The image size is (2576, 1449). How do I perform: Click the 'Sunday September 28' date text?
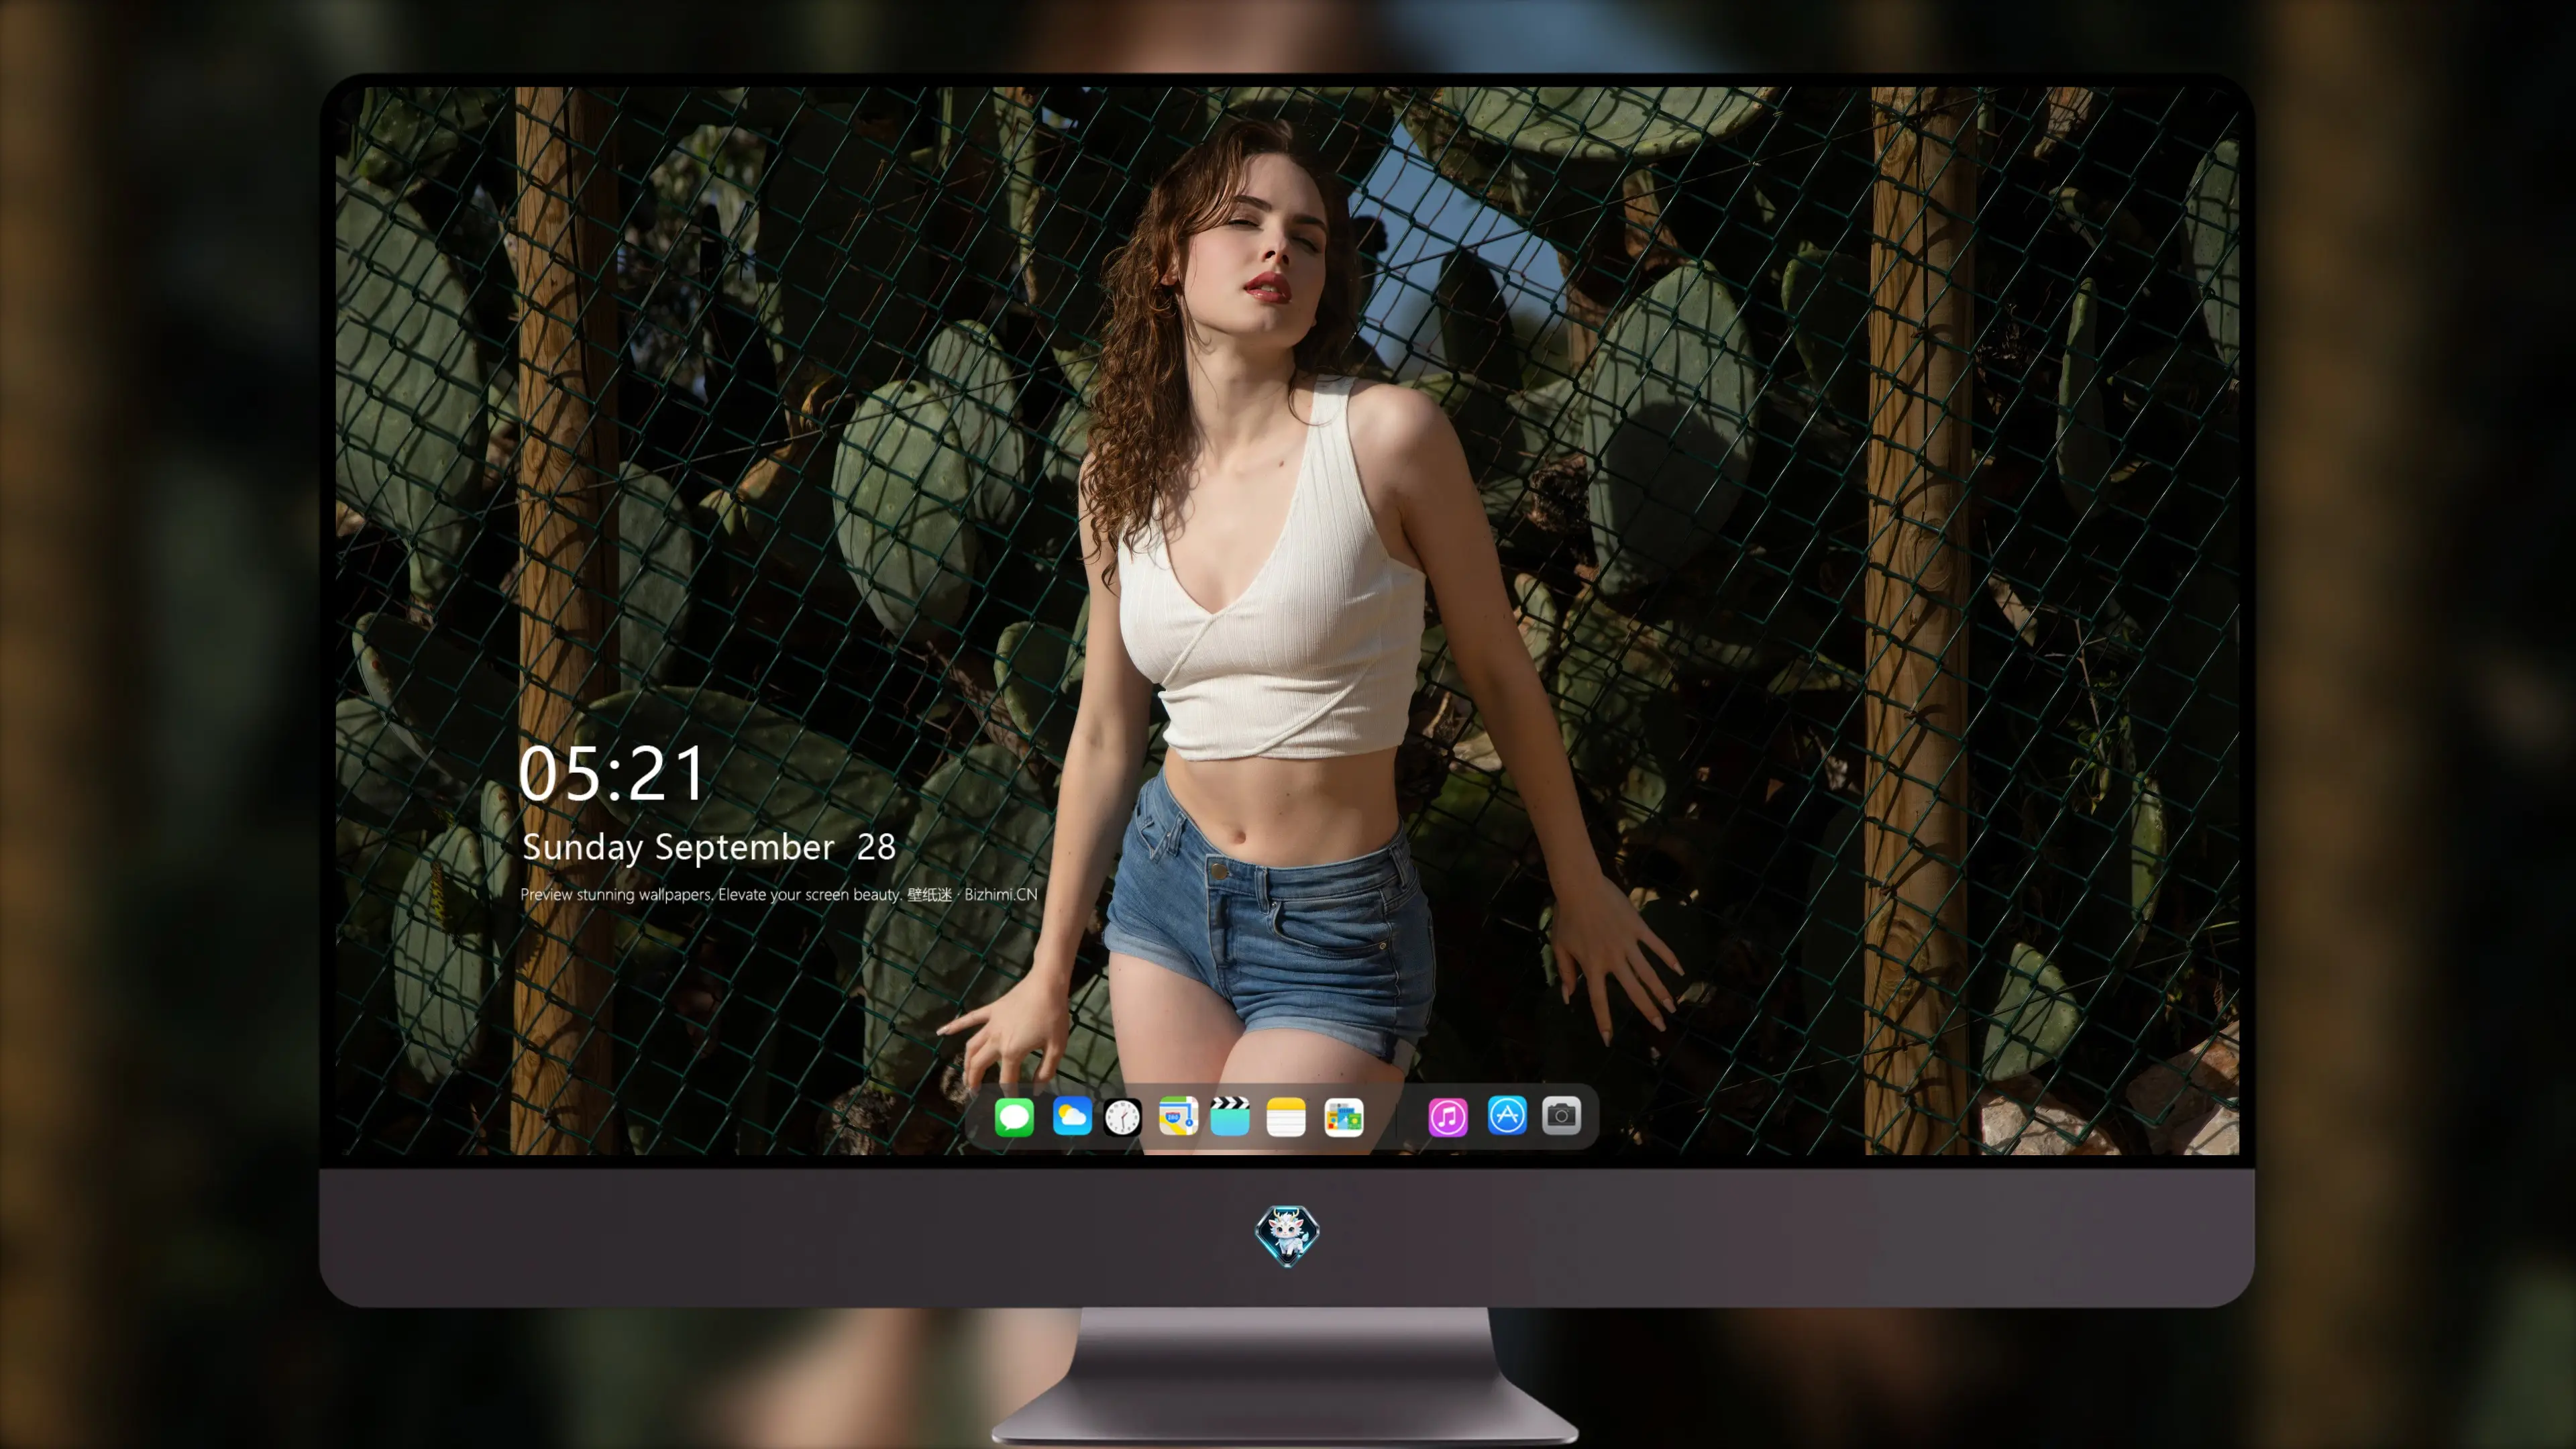[x=708, y=847]
